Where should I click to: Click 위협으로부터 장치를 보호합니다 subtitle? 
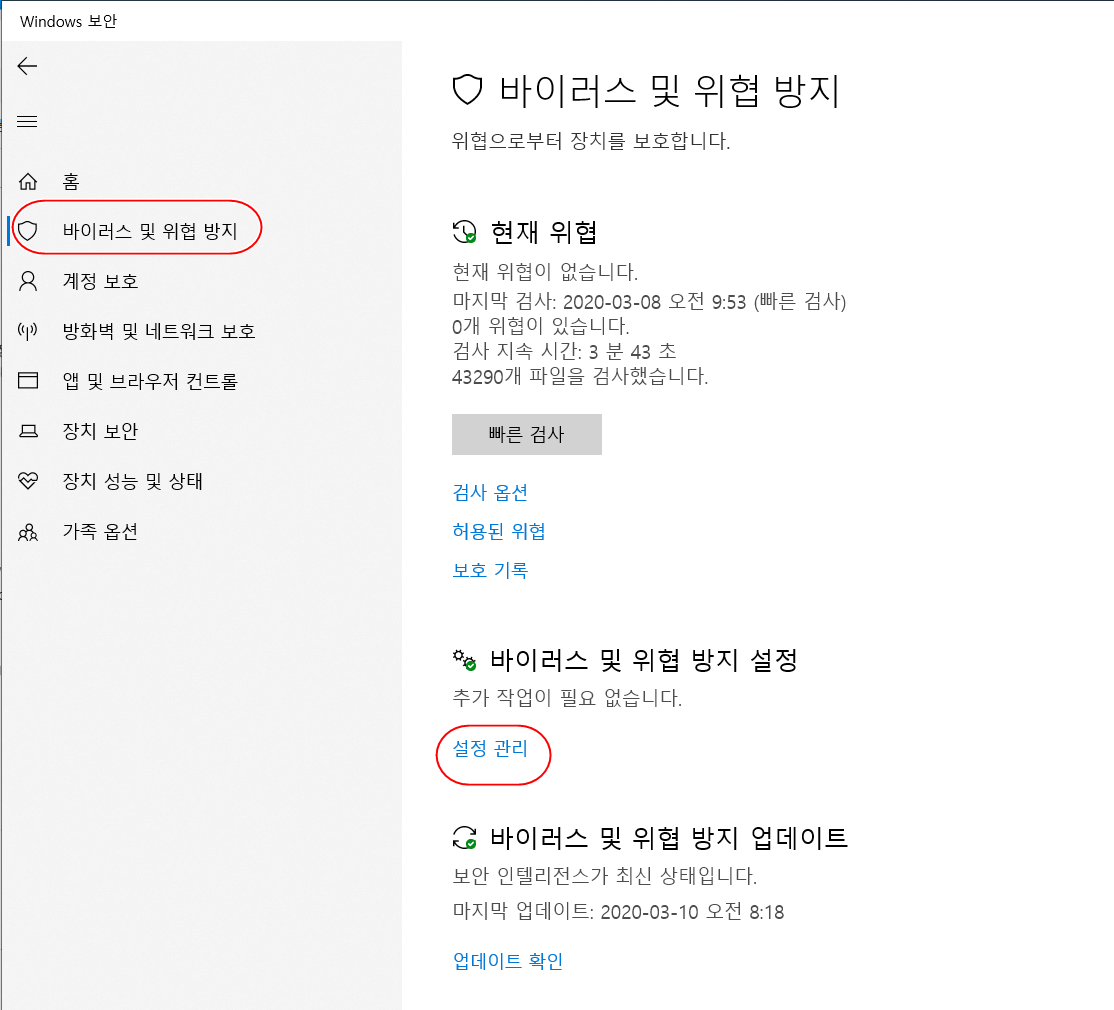point(591,141)
